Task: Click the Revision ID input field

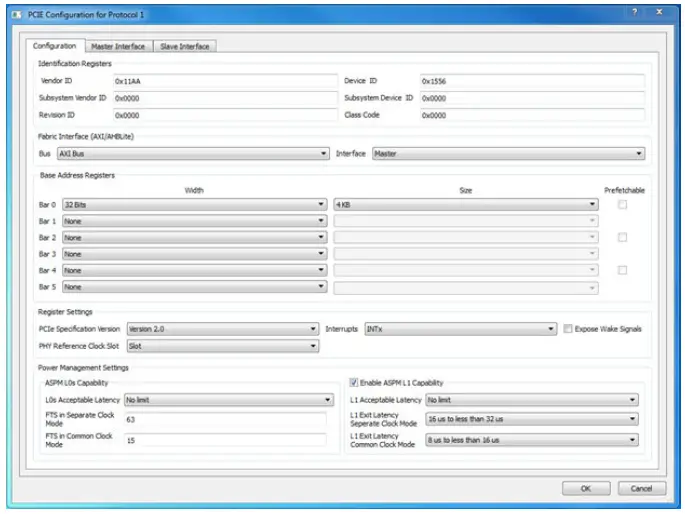Action: 225,115
